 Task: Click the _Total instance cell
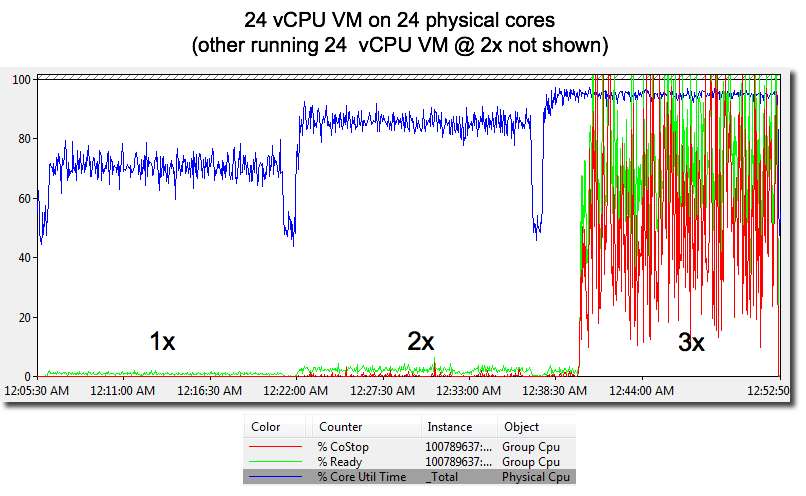(442, 477)
